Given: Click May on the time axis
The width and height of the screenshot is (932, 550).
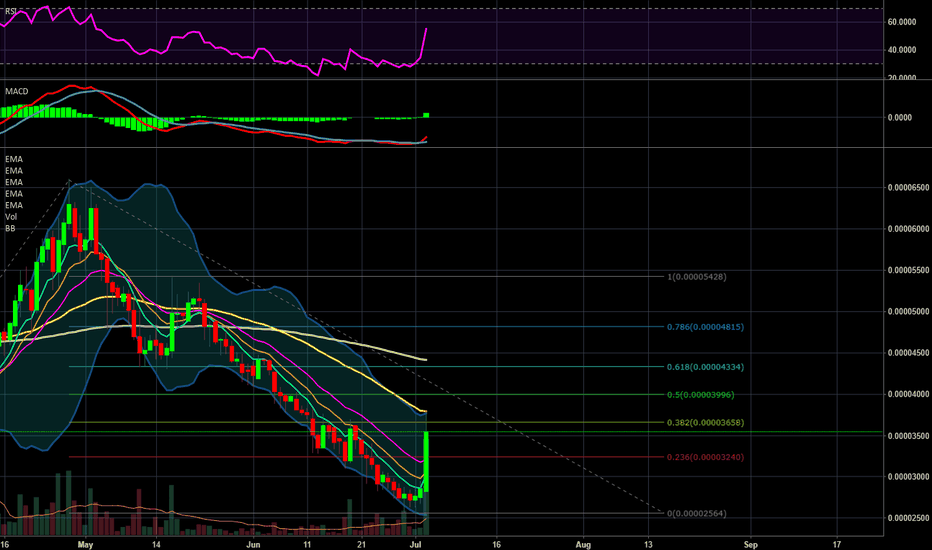Looking at the screenshot, I should point(86,544).
